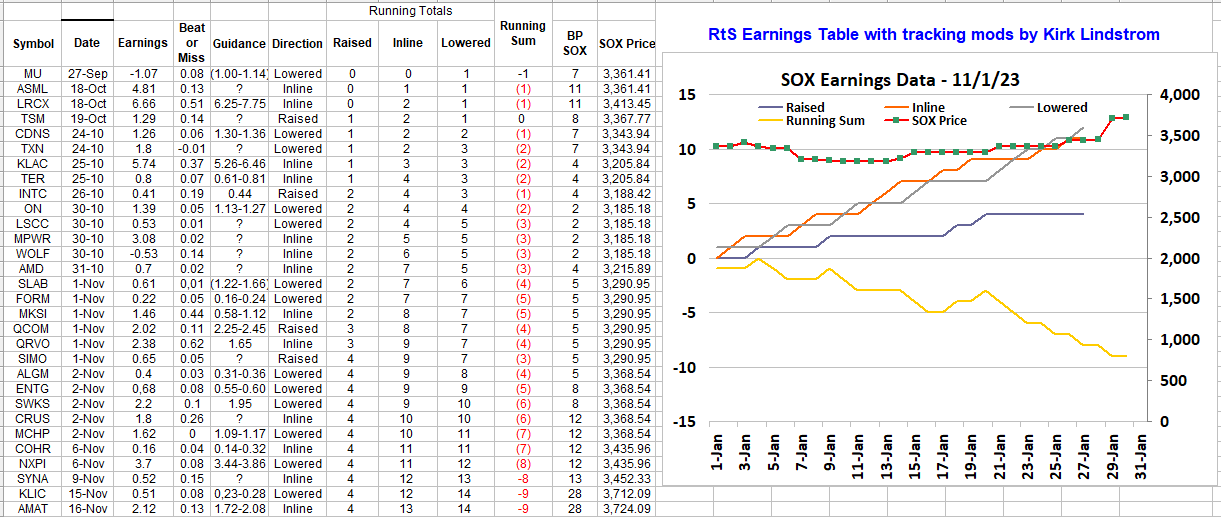Click the INTC symbol cell
The image size is (1221, 517).
click(33, 194)
